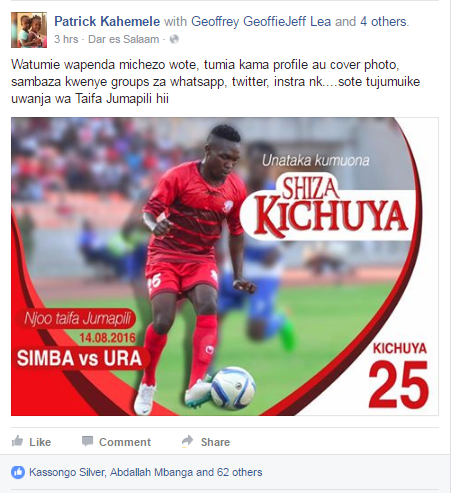Click the Comment speech bubble icon

point(87,441)
